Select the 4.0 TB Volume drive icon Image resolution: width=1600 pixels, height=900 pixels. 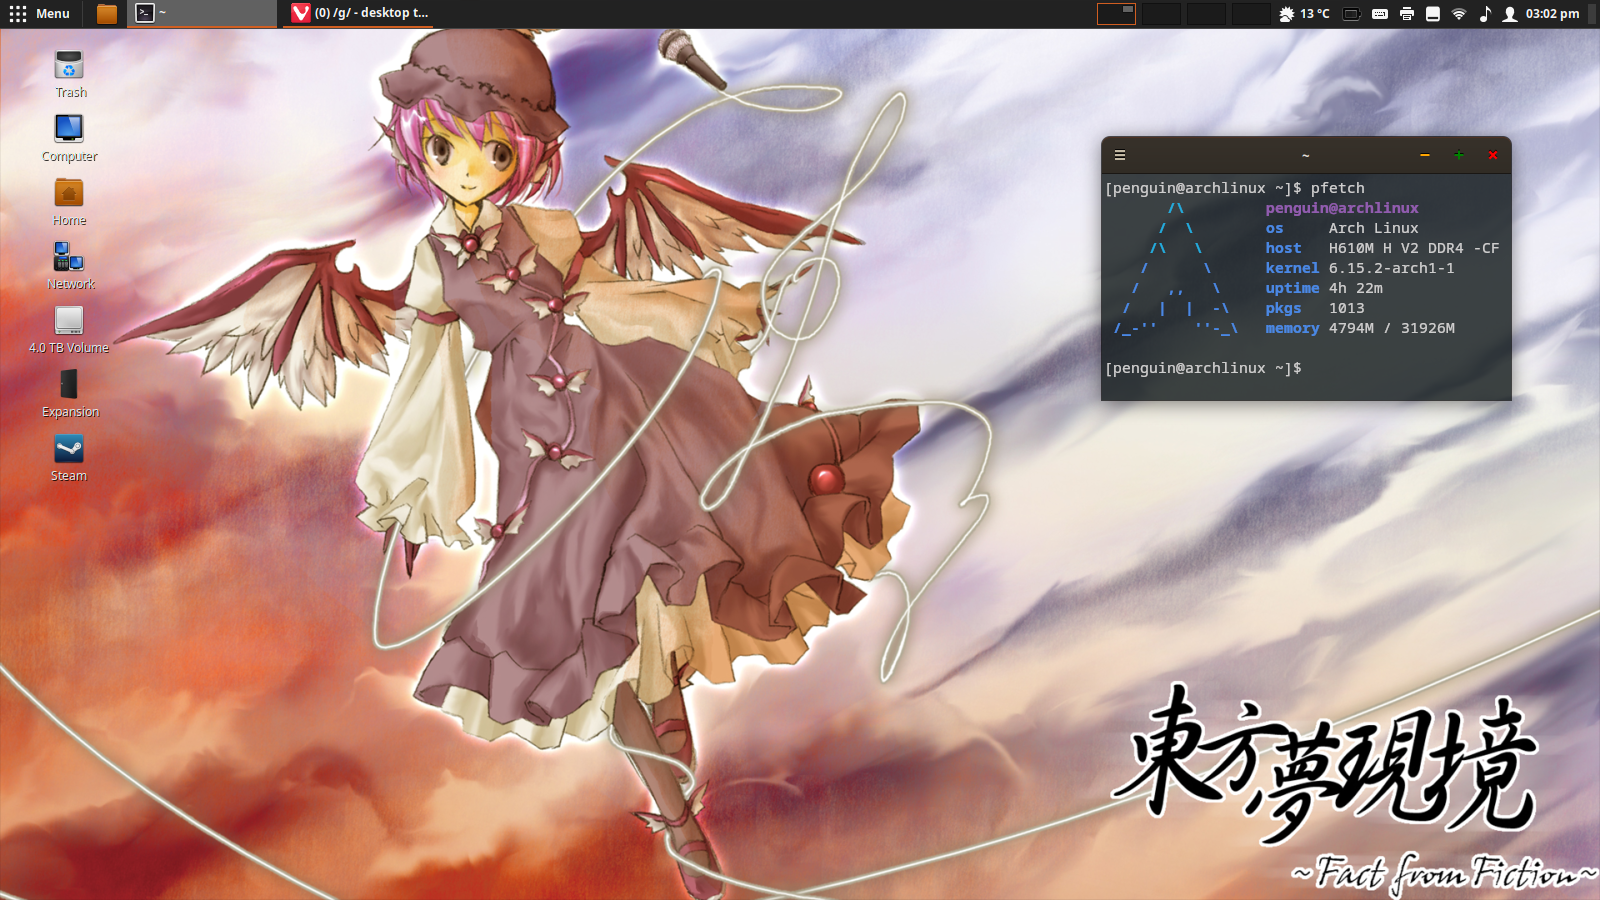69,330
